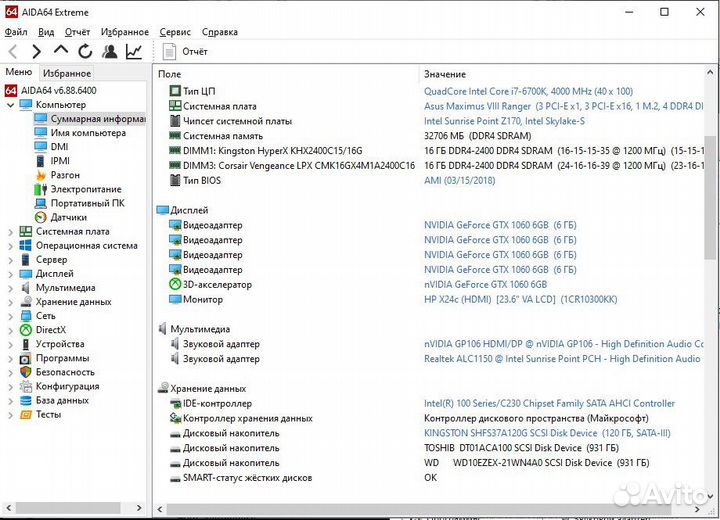Expand the Операционная система tree node
Image resolution: width=720 pixels, height=520 pixels.
[x=11, y=246]
